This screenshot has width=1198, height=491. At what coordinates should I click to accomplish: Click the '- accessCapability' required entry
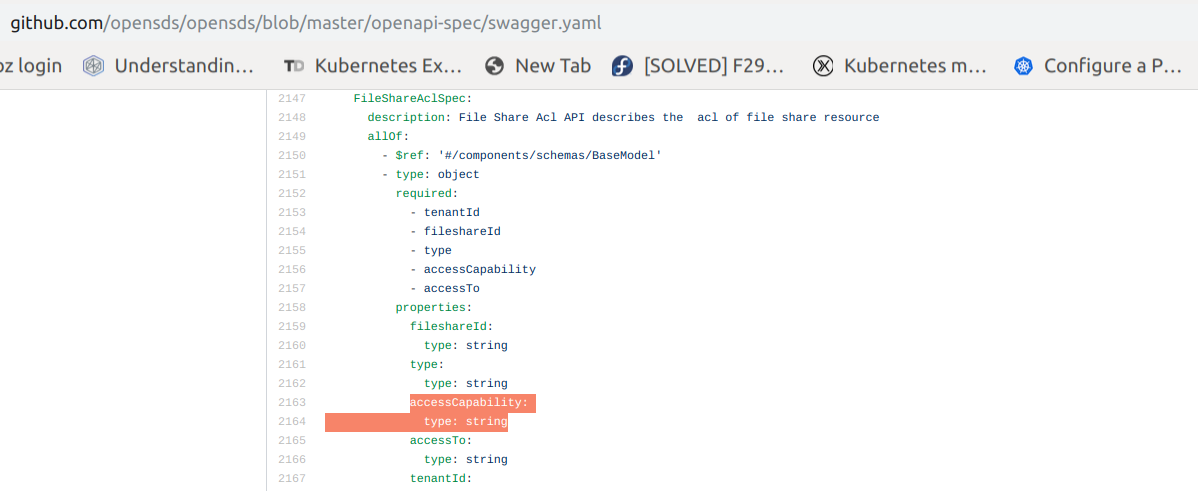pyautogui.click(x=473, y=270)
